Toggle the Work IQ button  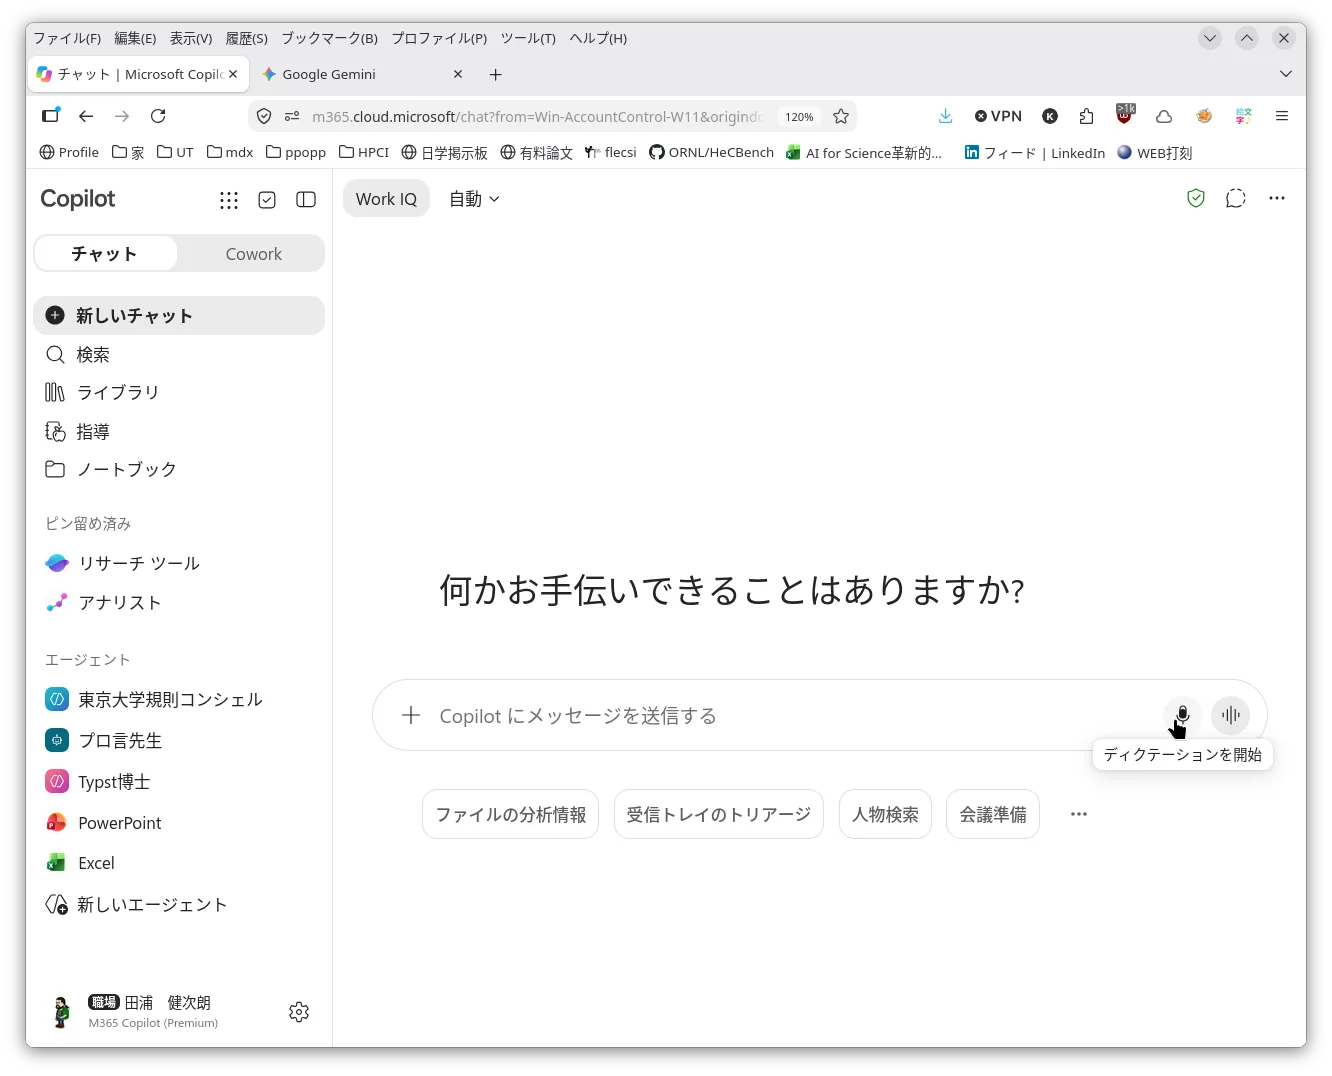[386, 199]
